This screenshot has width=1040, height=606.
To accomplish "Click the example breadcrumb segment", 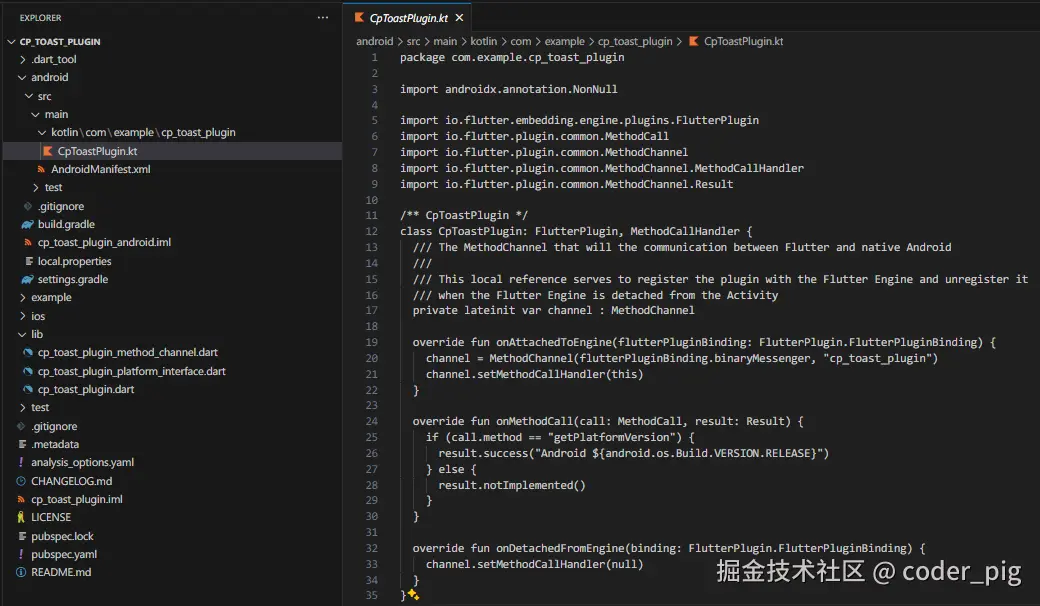I will click(x=564, y=41).
